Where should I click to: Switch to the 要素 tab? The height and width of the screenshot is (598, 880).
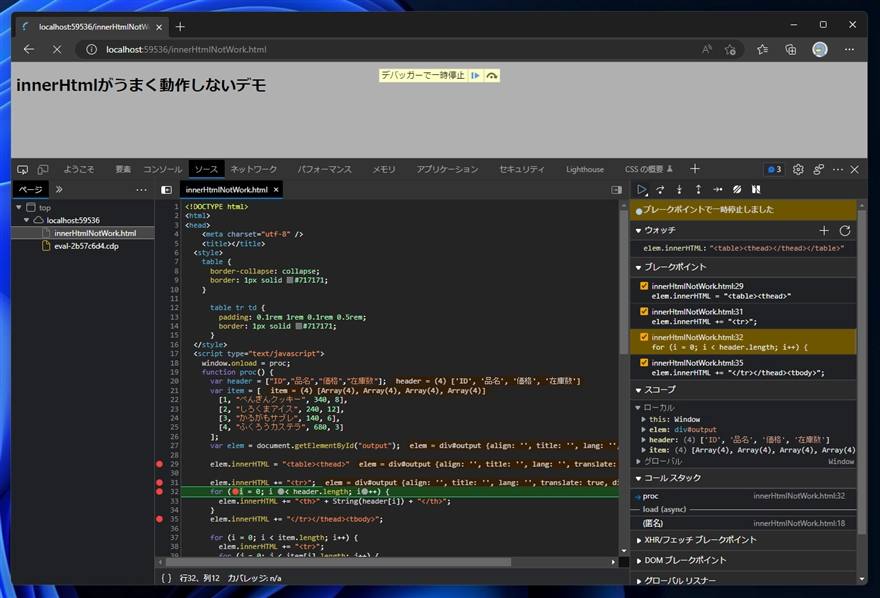123,169
